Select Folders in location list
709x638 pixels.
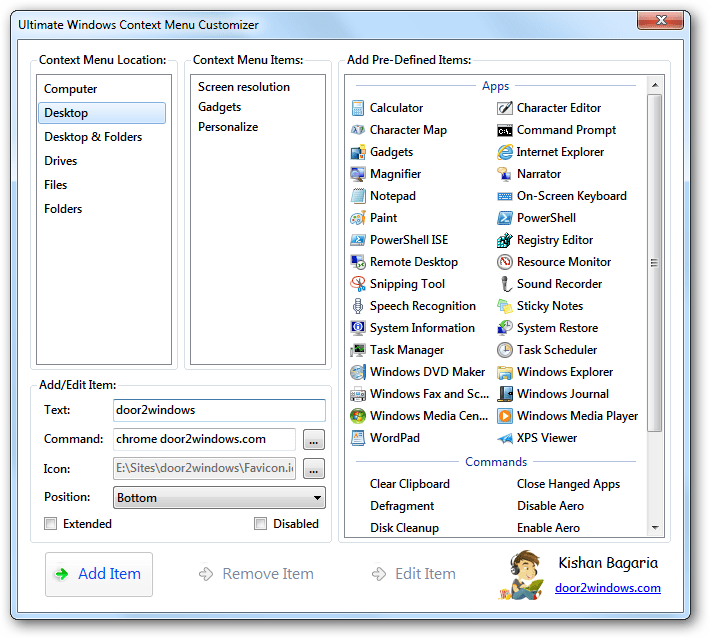coord(102,209)
